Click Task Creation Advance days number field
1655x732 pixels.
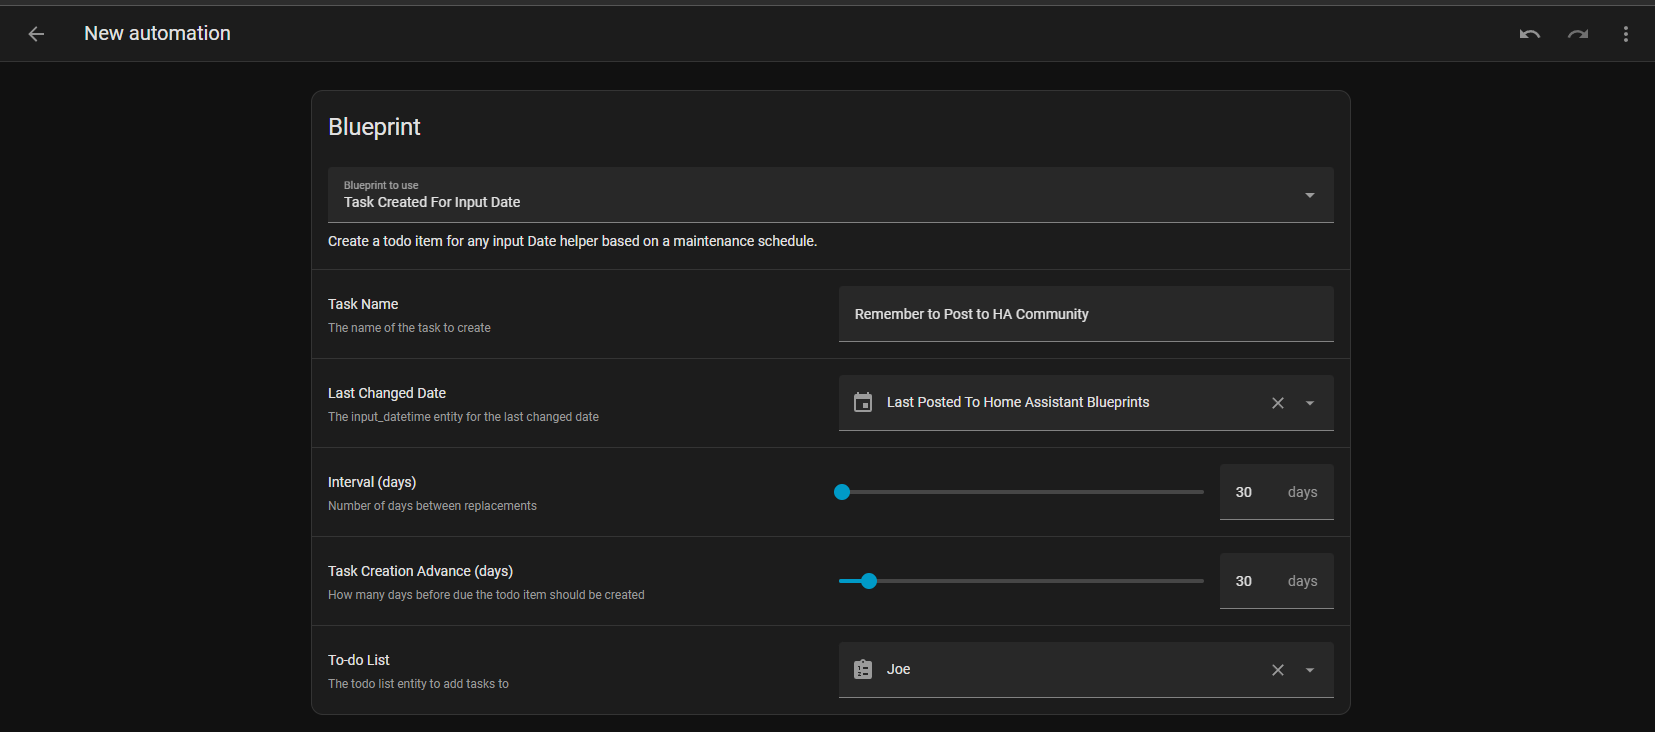click(x=1252, y=581)
